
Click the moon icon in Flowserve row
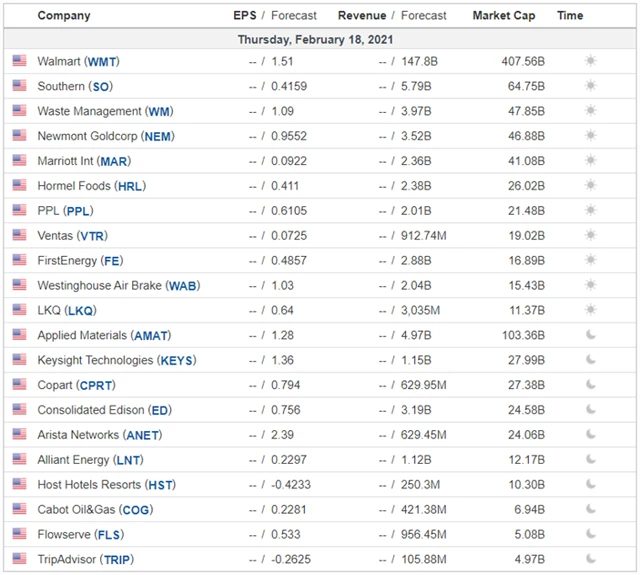[x=590, y=534]
